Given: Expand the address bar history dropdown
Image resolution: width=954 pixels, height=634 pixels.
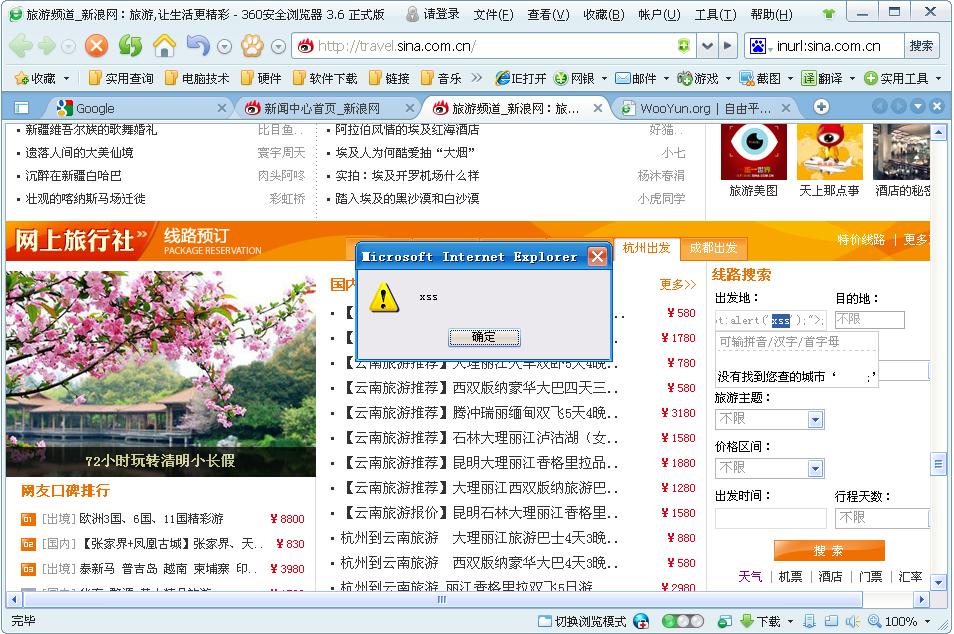Looking at the screenshot, I should pos(707,46).
